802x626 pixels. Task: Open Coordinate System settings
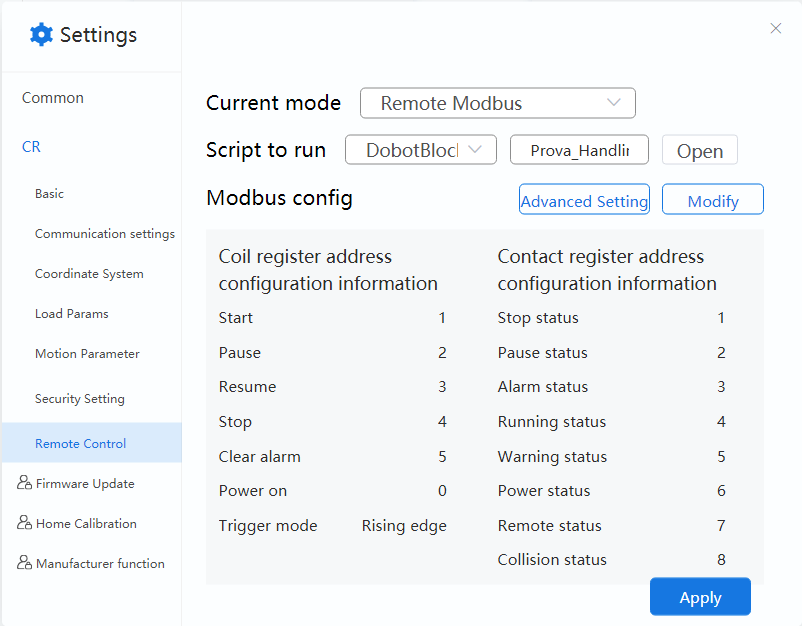89,274
